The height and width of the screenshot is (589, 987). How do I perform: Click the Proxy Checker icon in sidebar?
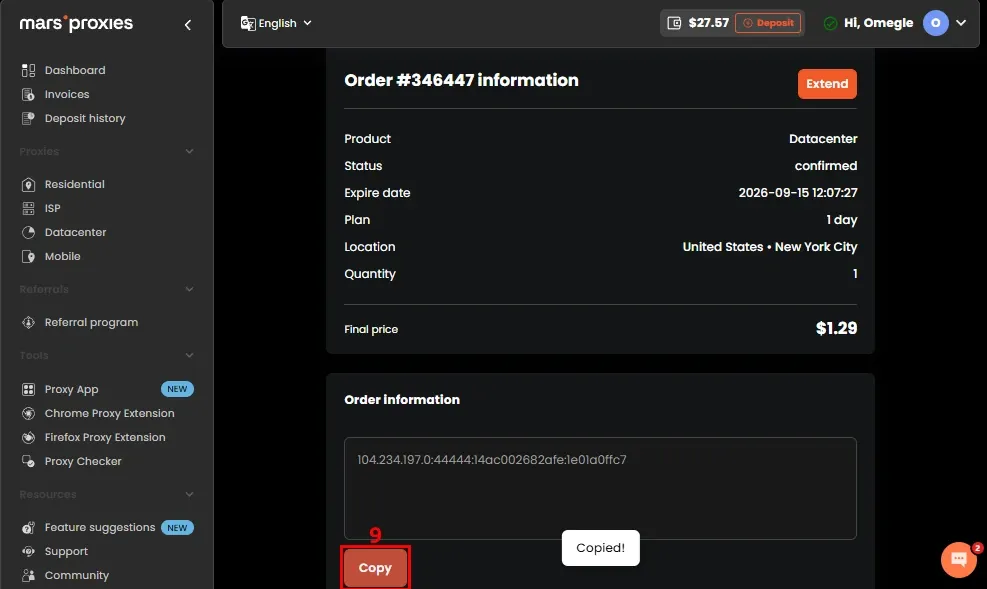pos(28,461)
